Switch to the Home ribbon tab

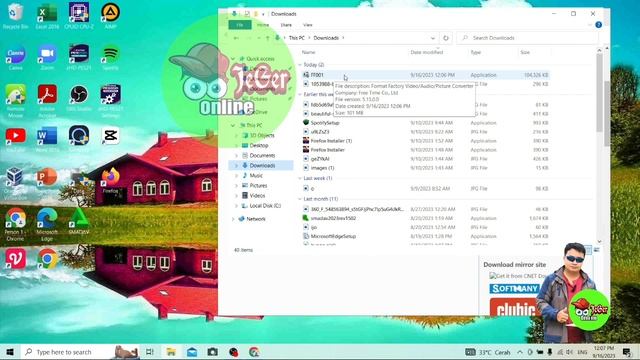[263, 25]
